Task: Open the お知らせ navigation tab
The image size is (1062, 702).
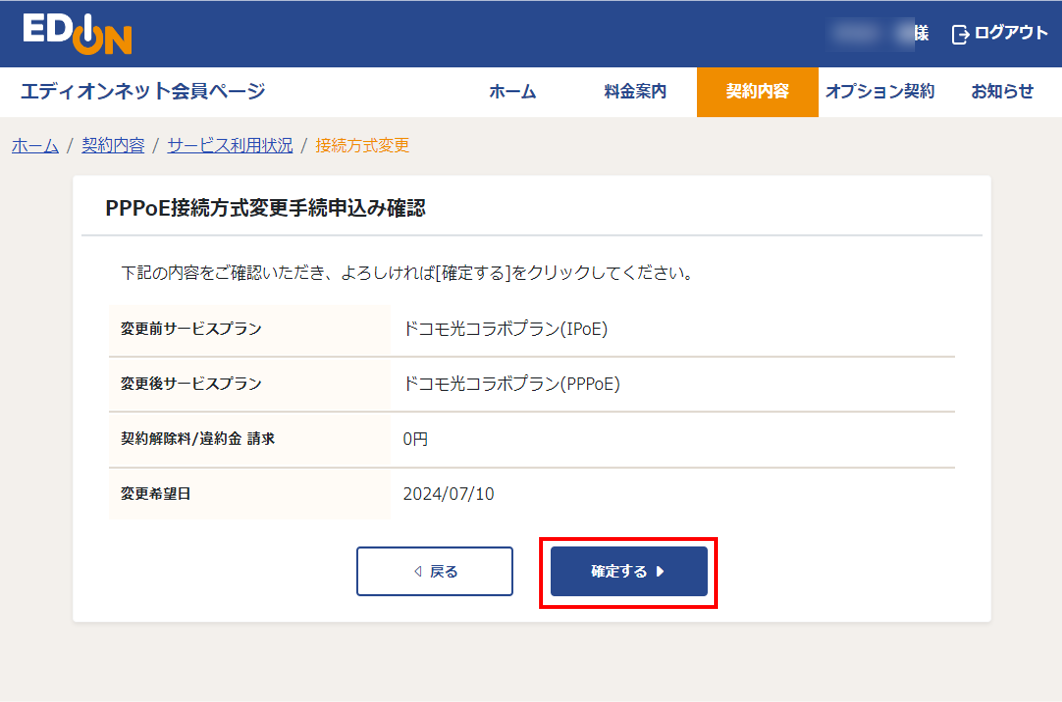Action: coord(1002,92)
